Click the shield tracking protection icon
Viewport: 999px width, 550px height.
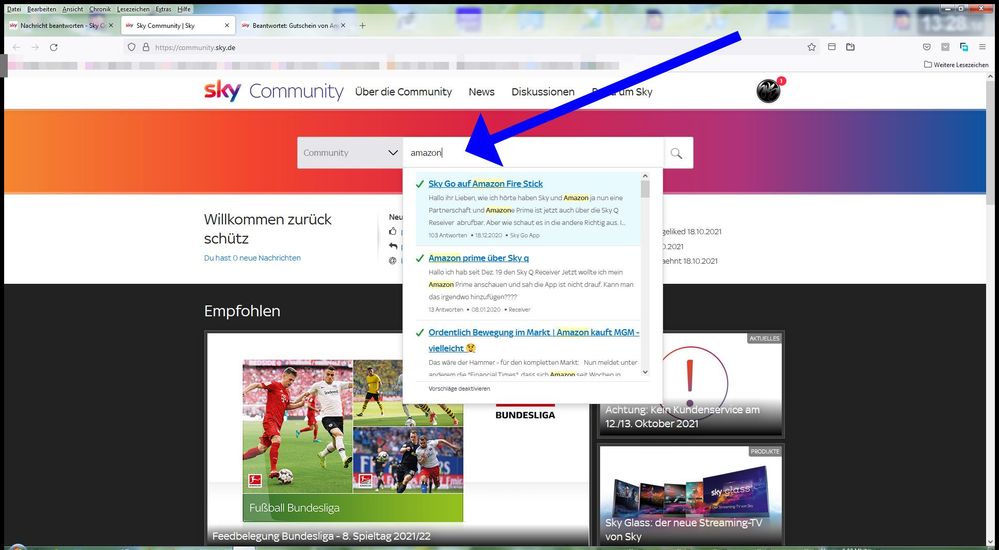coord(132,47)
